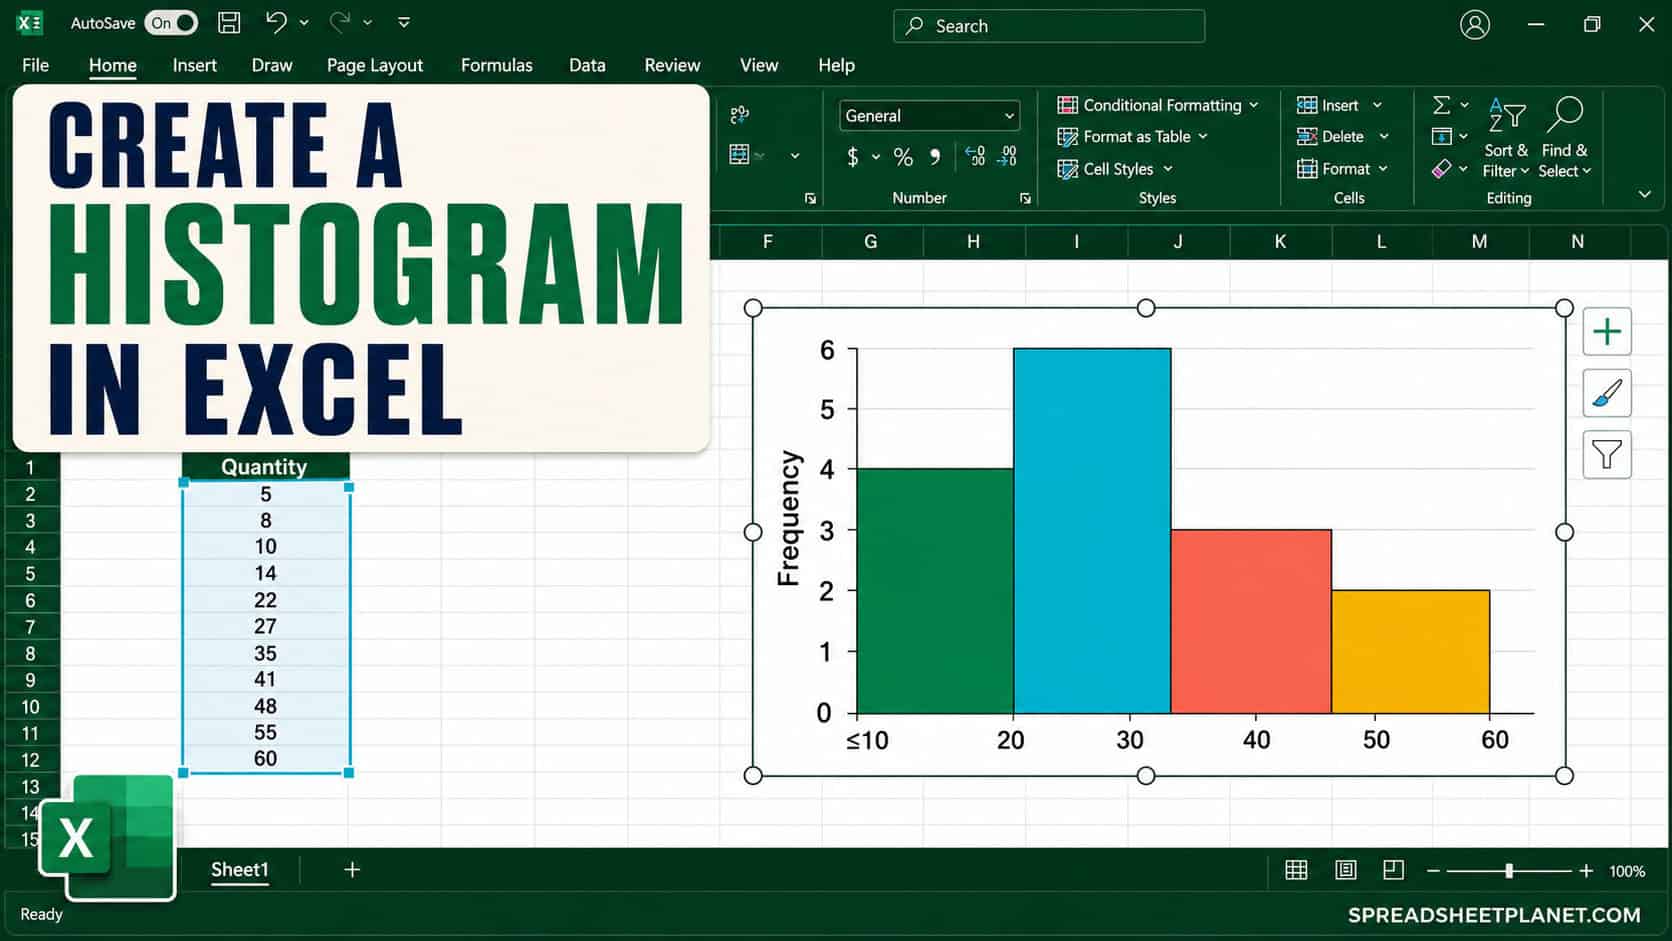The width and height of the screenshot is (1672, 941).
Task: Open the File menu
Action: (35, 65)
